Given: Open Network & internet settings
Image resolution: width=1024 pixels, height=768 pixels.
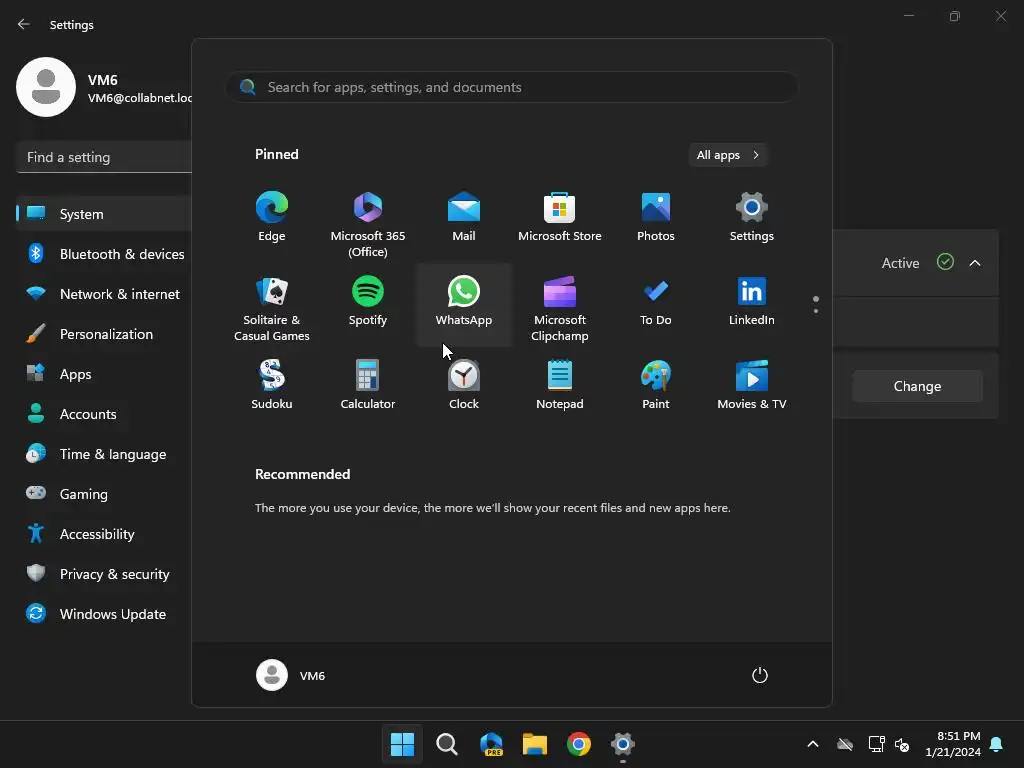Looking at the screenshot, I should [104, 294].
